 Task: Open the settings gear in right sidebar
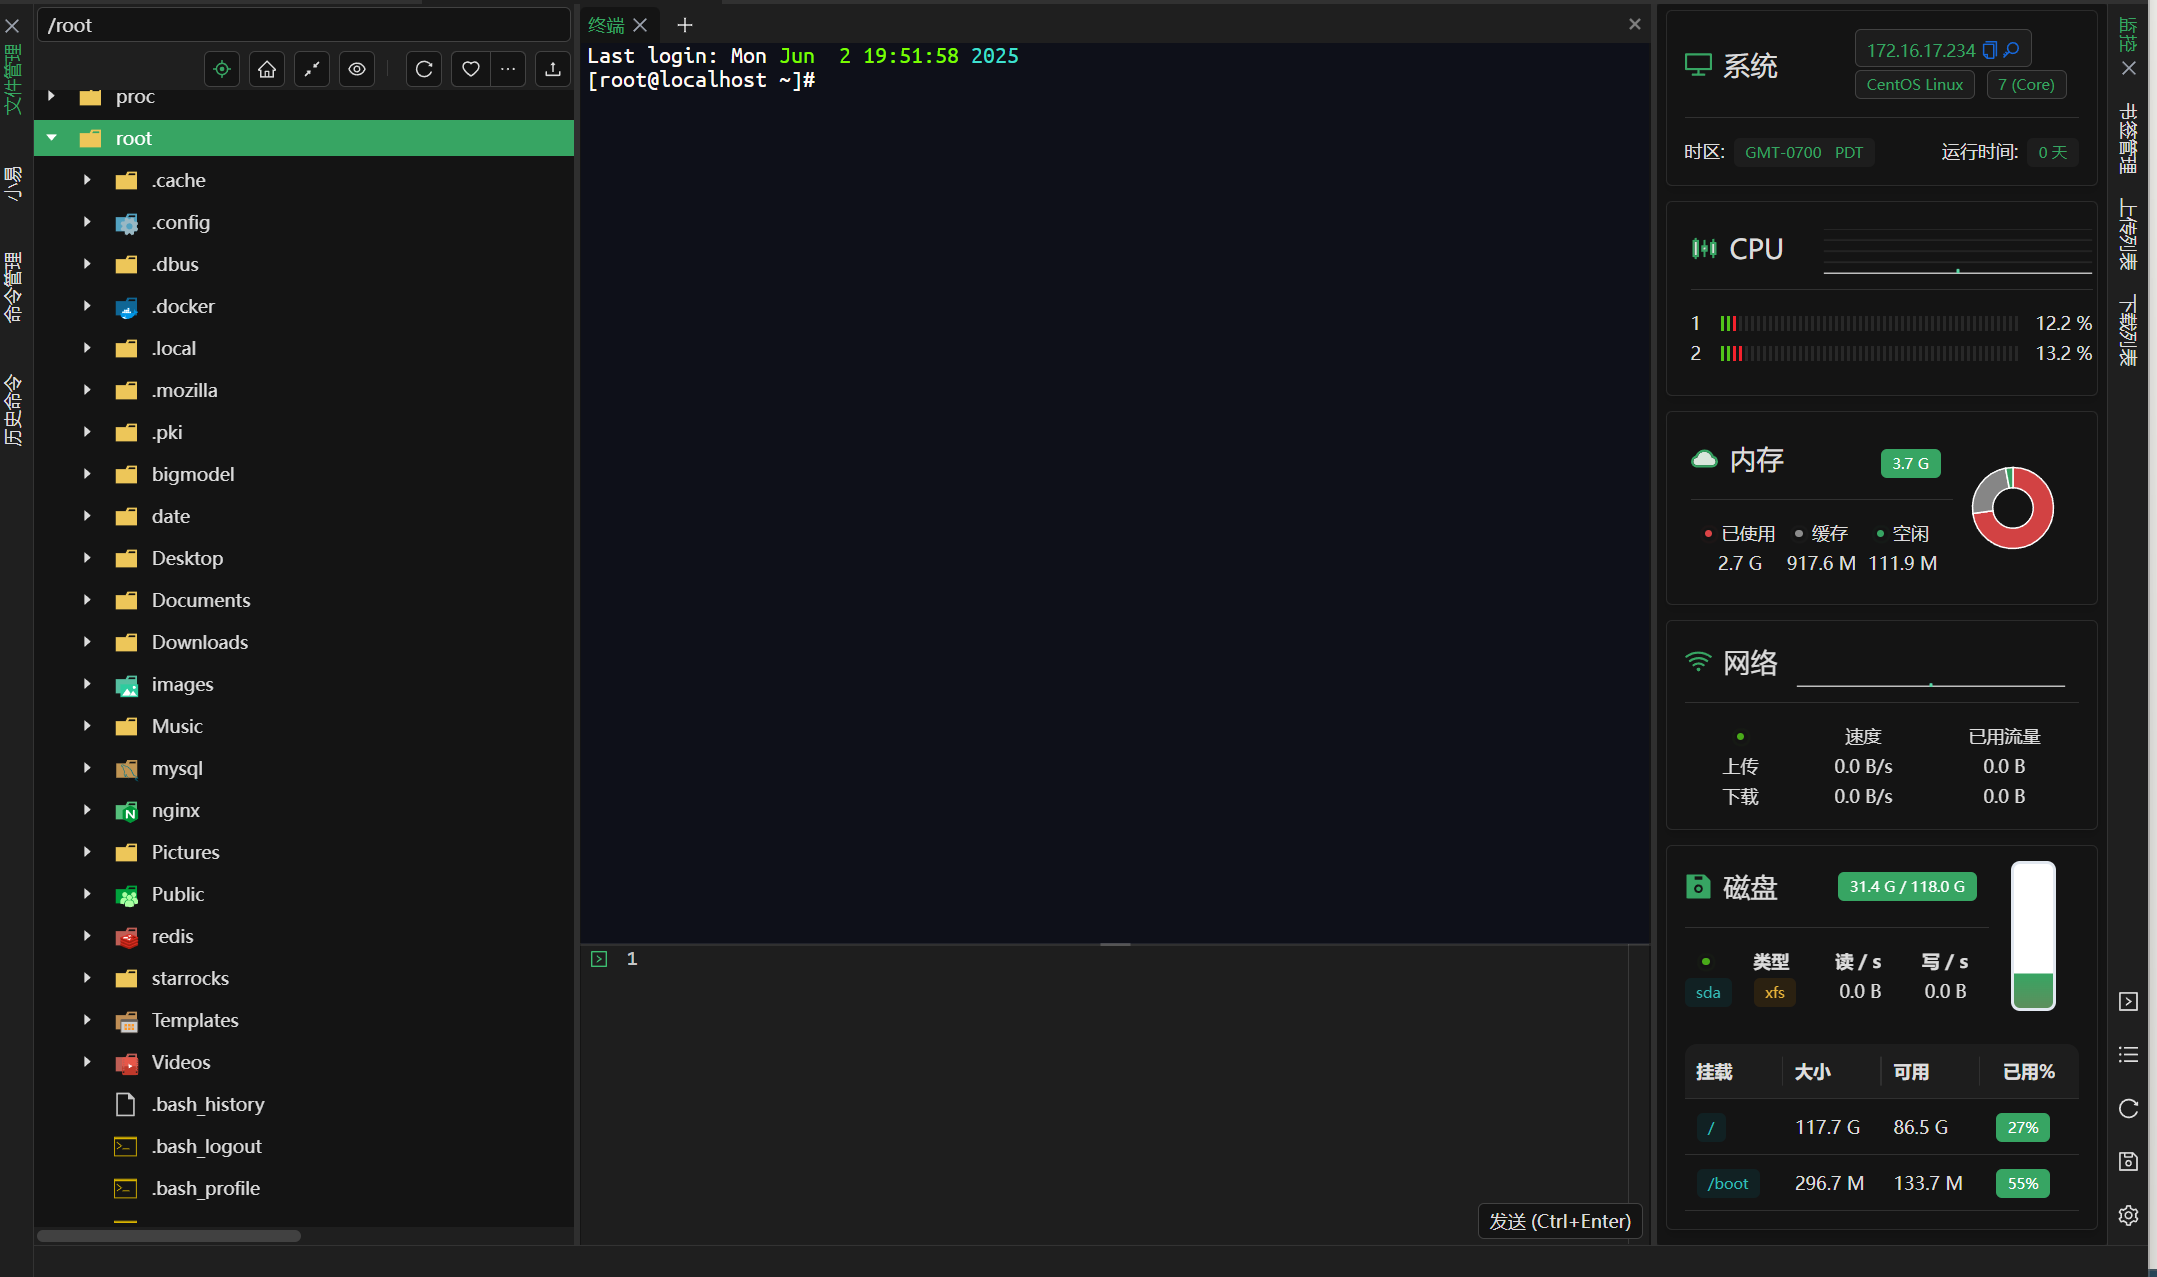pos(2128,1215)
